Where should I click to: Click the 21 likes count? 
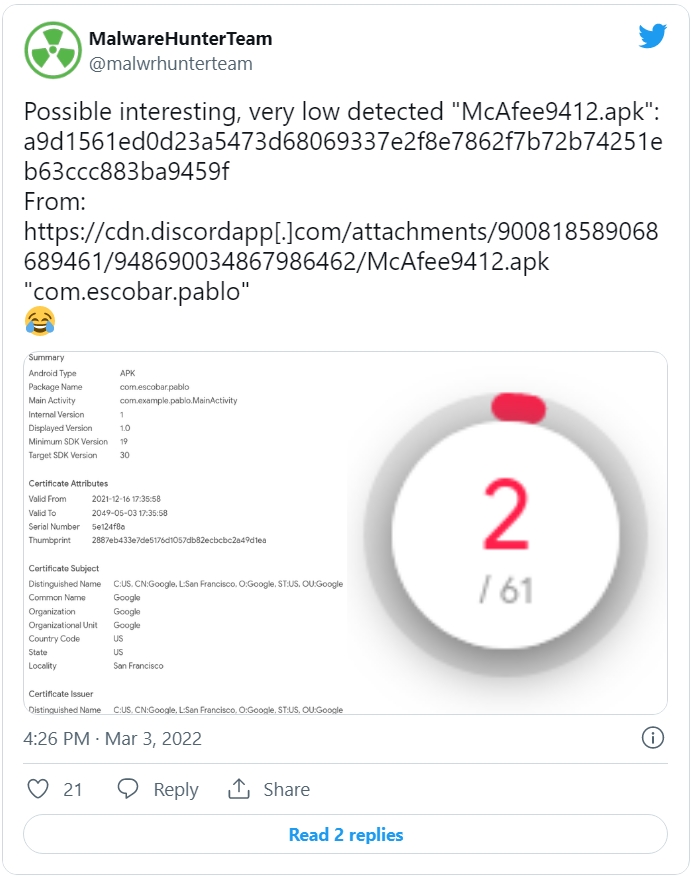click(73, 789)
